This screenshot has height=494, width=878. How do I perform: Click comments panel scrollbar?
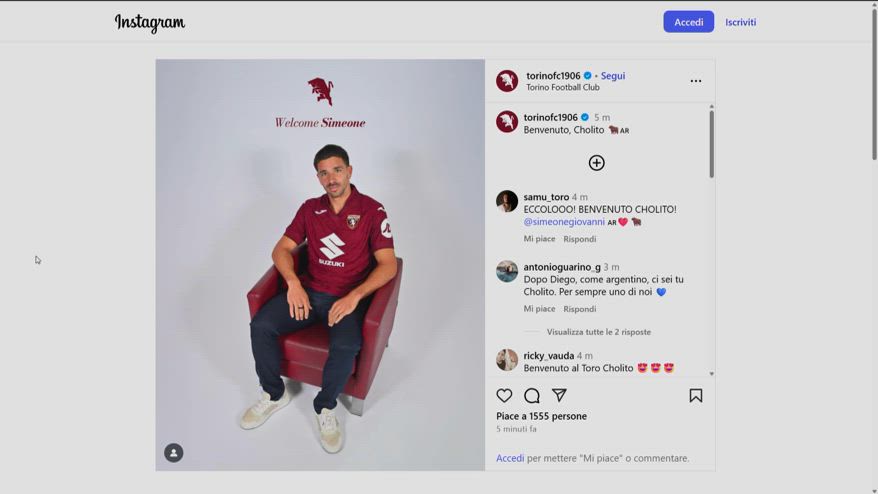(712, 145)
